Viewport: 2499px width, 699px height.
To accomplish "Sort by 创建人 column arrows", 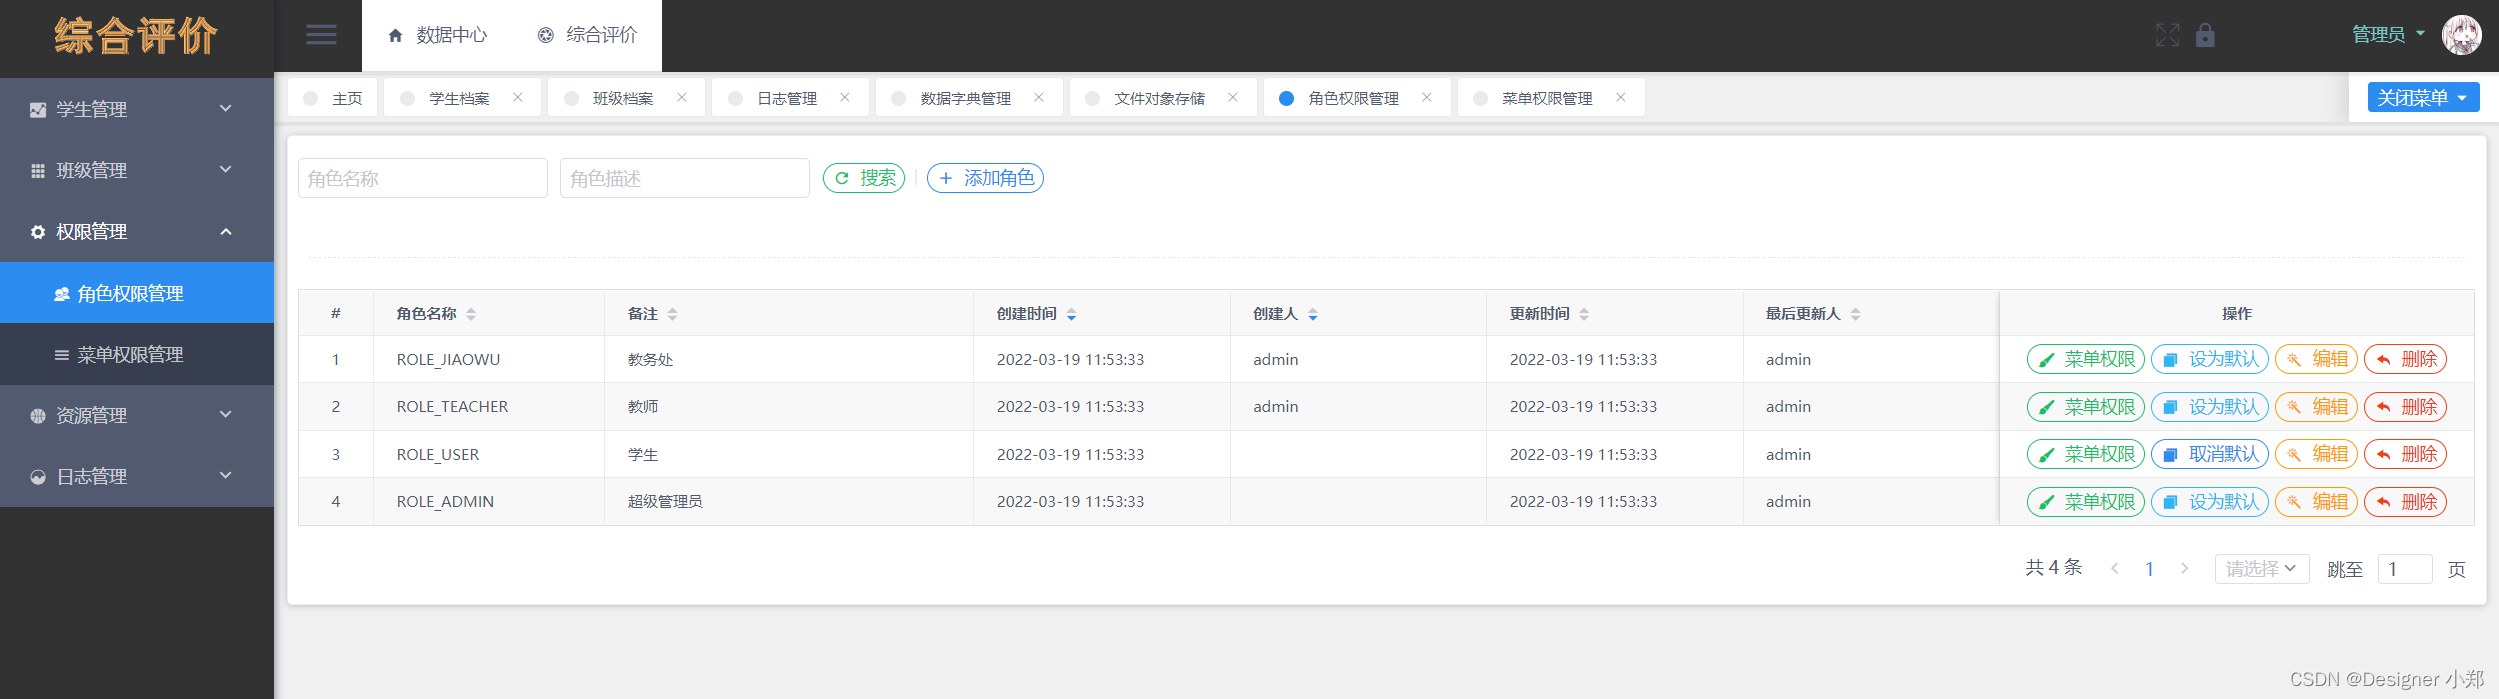I will [1313, 314].
